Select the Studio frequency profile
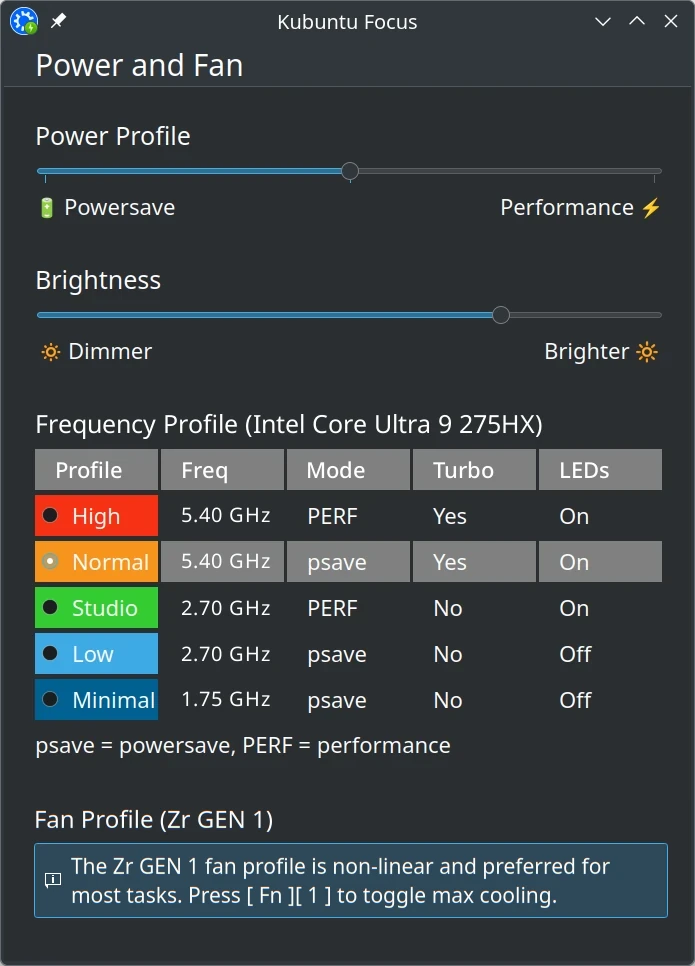Image resolution: width=695 pixels, height=966 pixels. tap(96, 607)
